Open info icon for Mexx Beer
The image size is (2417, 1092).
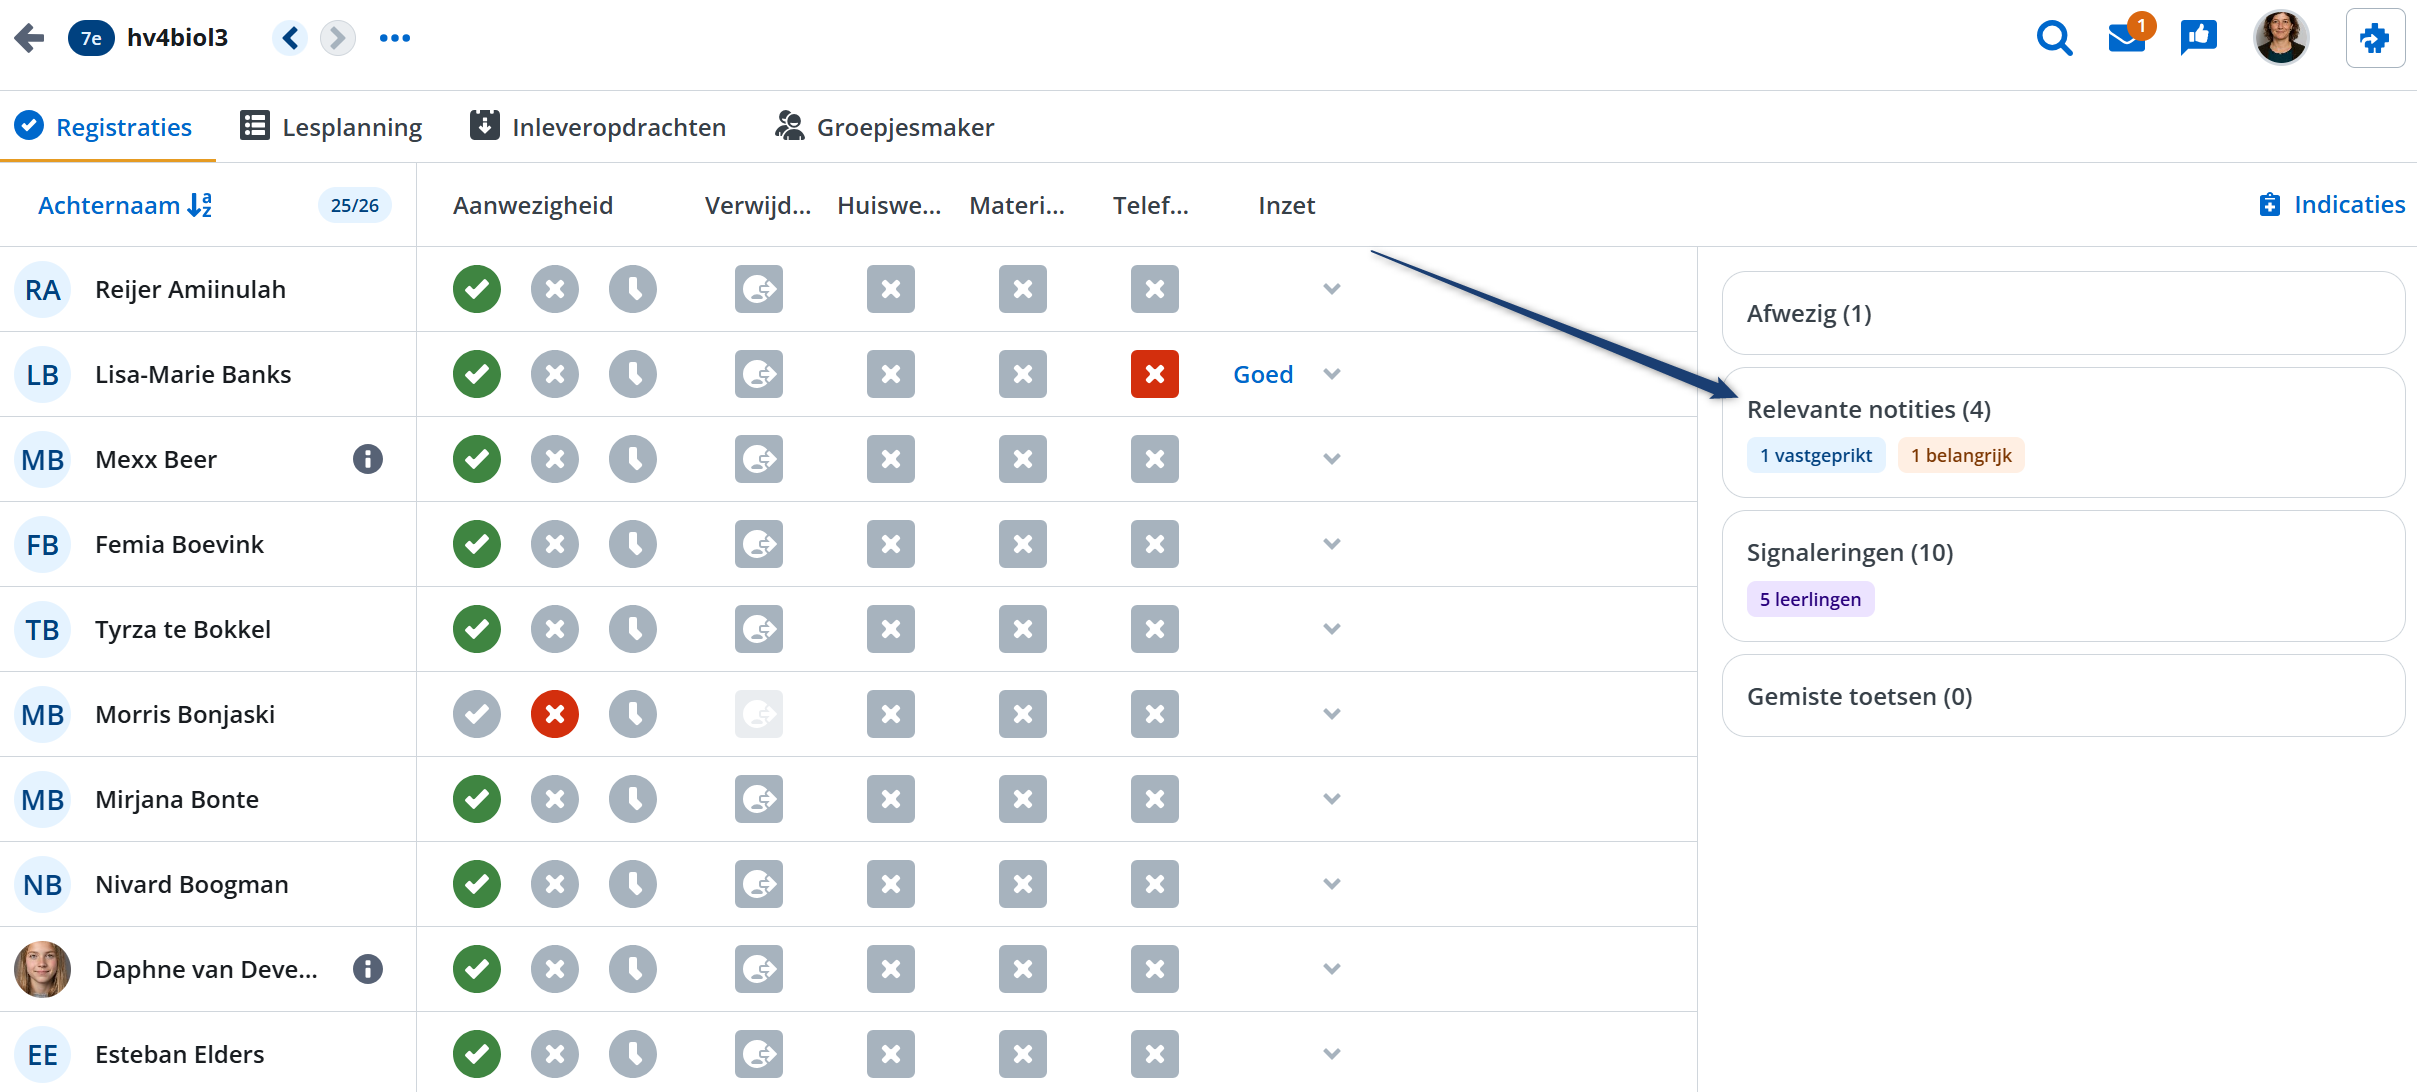click(x=368, y=459)
